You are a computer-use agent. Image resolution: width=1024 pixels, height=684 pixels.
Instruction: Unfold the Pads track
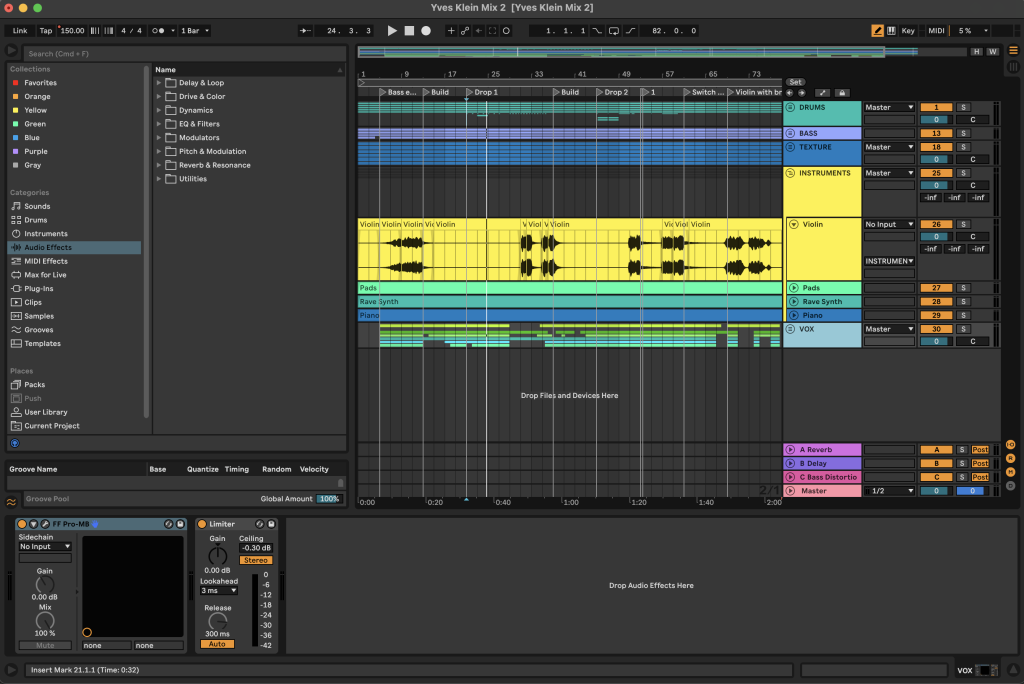[x=794, y=288]
